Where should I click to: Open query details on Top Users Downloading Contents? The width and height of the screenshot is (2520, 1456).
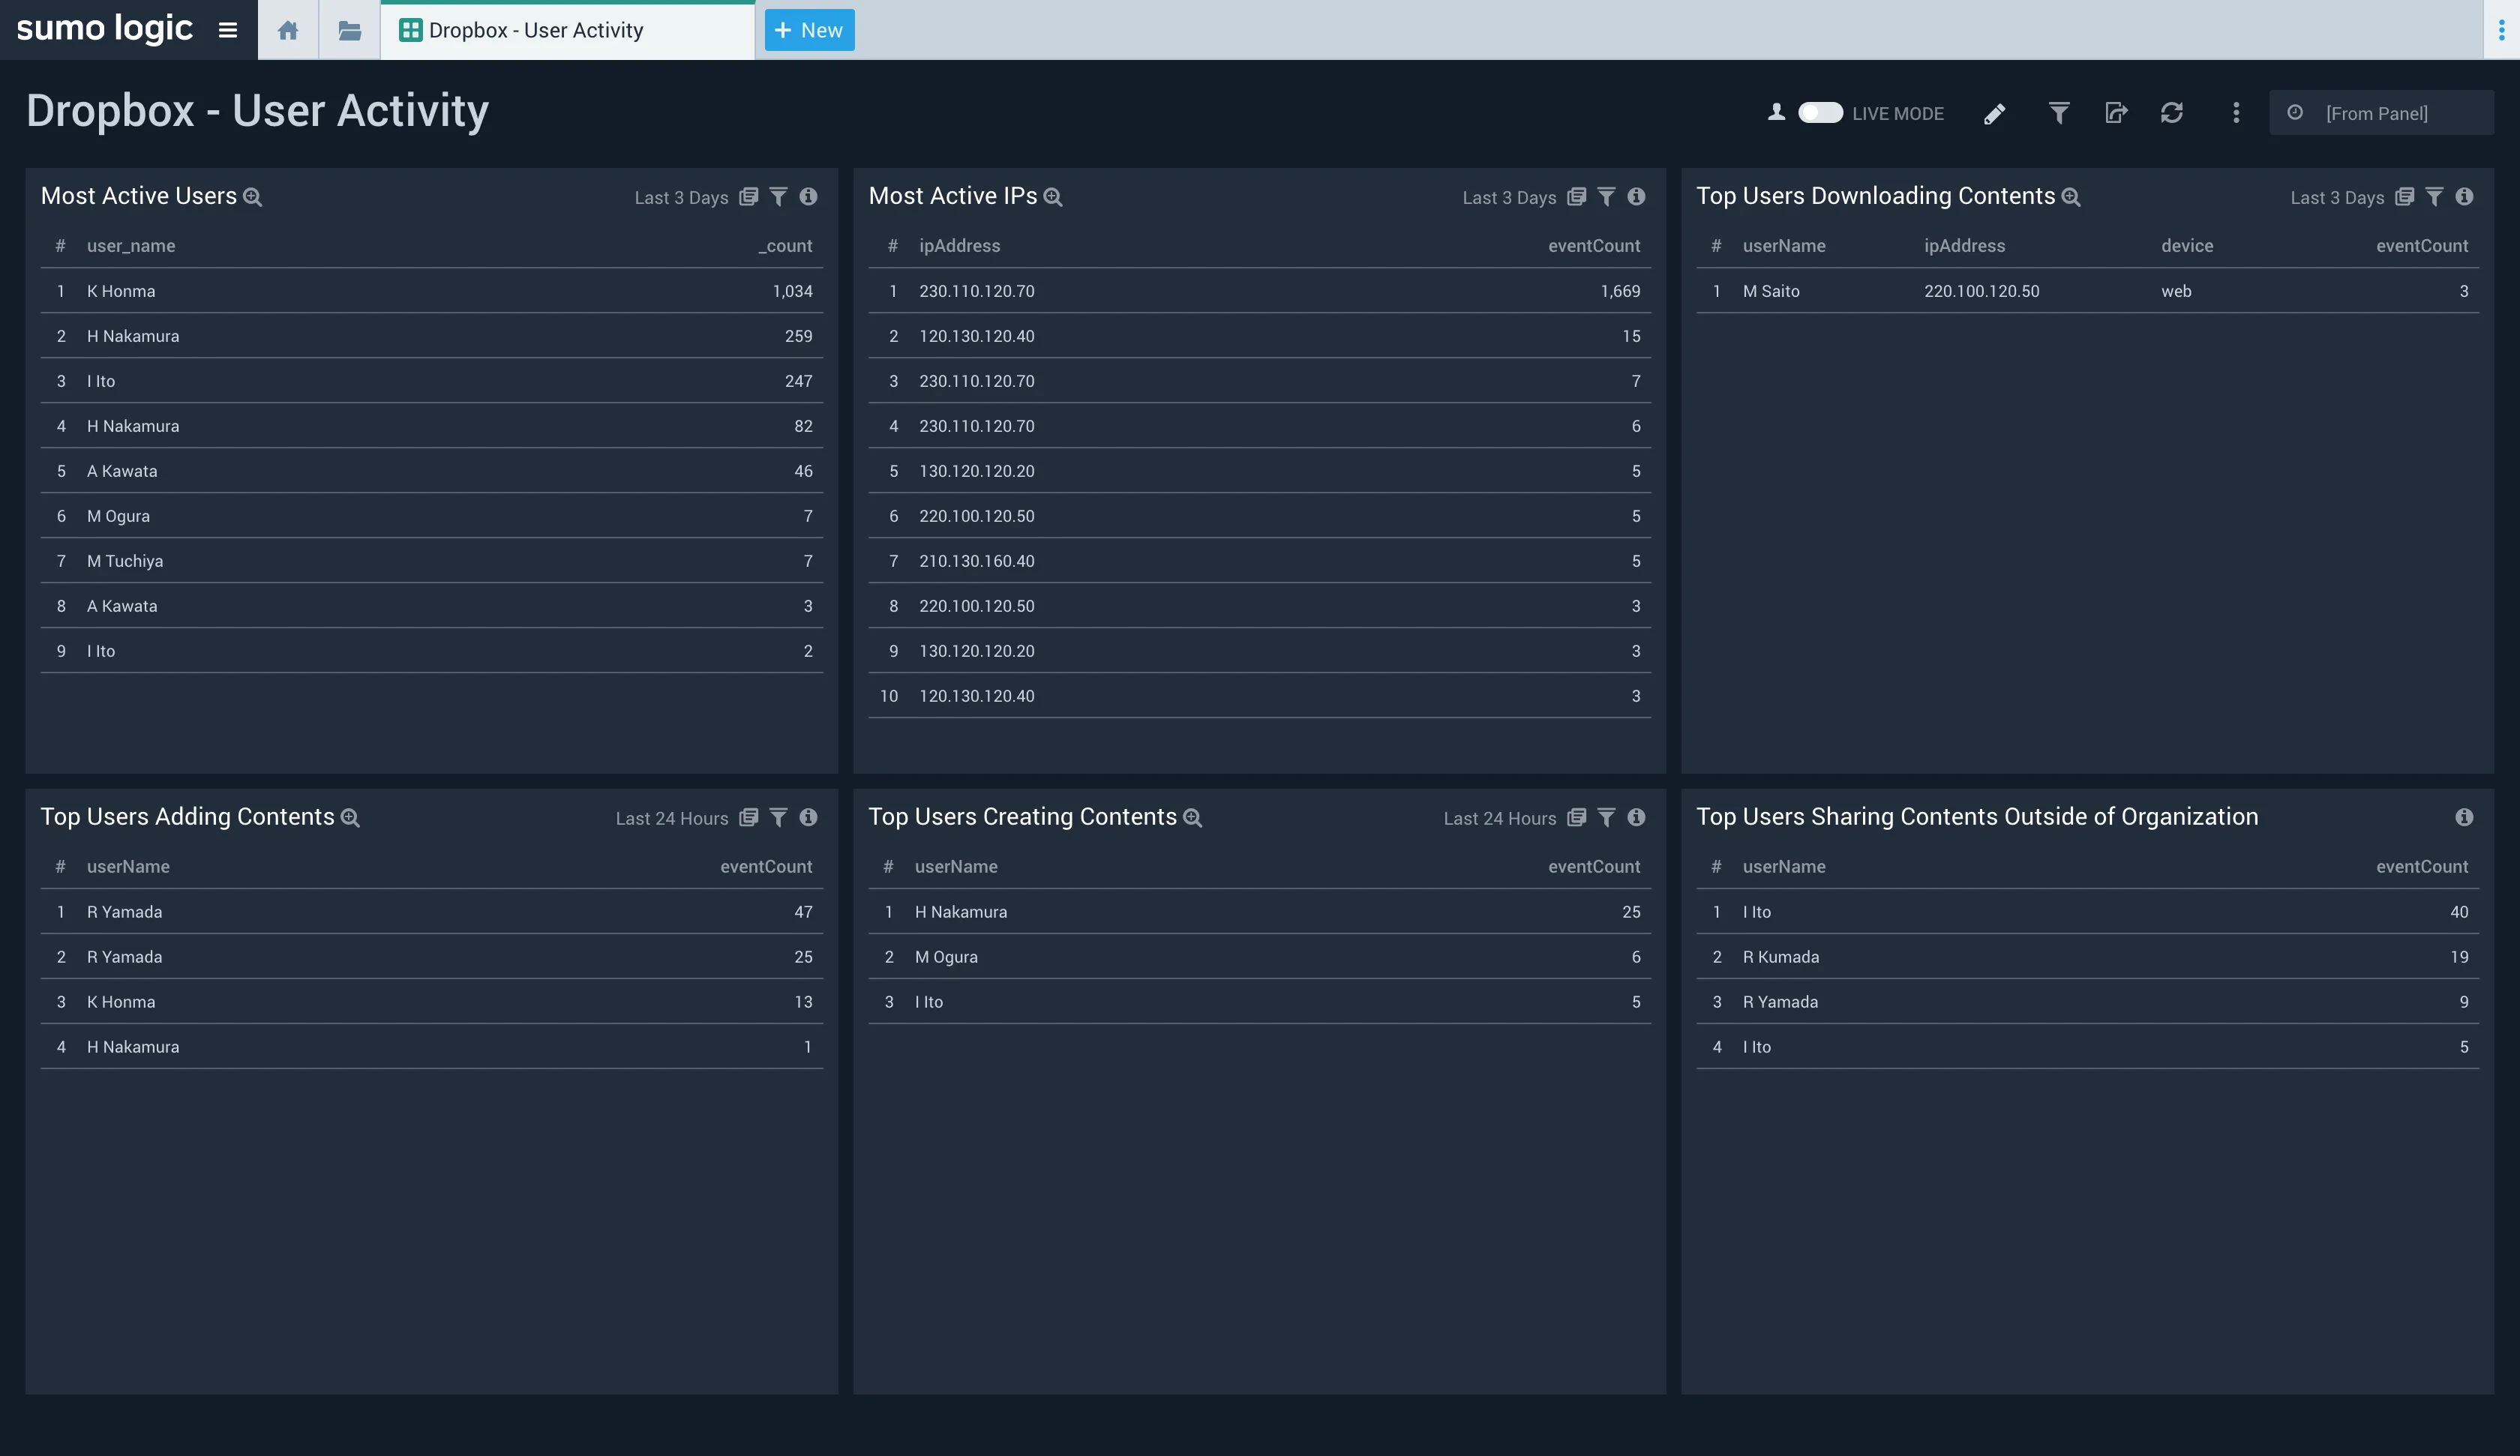coord(2404,197)
